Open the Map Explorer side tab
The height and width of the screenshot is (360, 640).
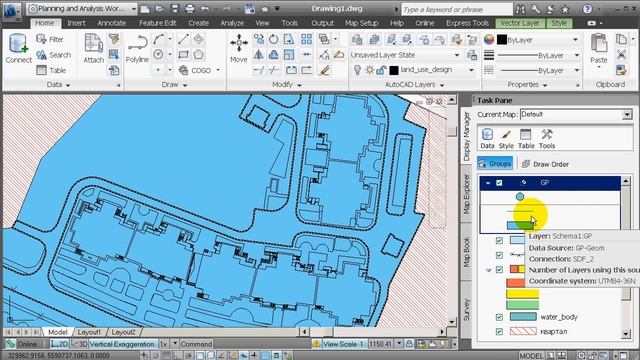tap(467, 194)
